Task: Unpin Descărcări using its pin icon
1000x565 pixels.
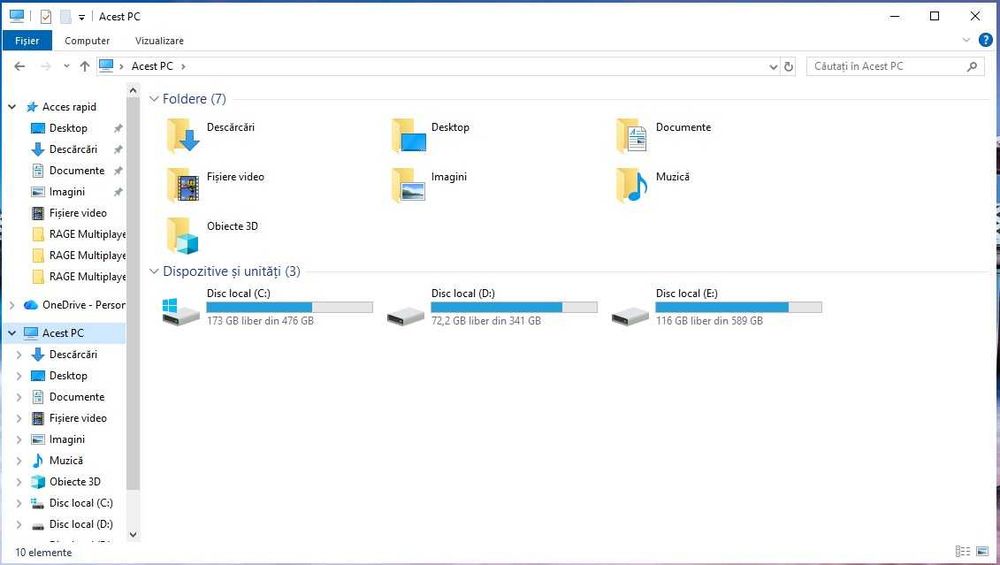Action: (118, 149)
